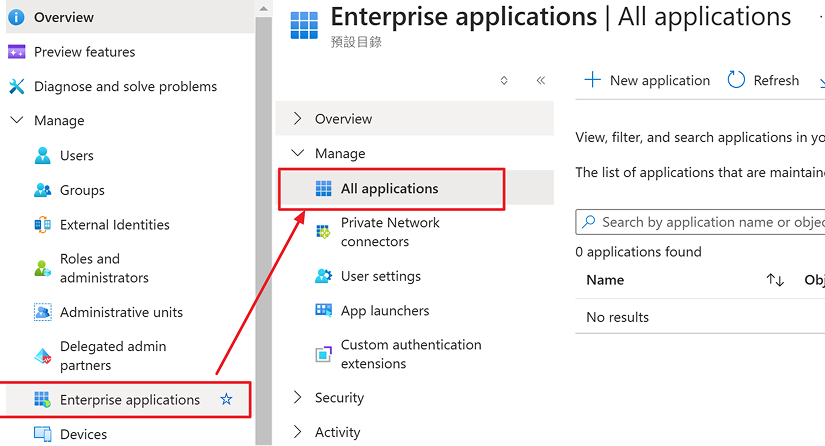Click the search by application name field
Image resolution: width=825 pixels, height=446 pixels.
pyautogui.click(x=710, y=222)
